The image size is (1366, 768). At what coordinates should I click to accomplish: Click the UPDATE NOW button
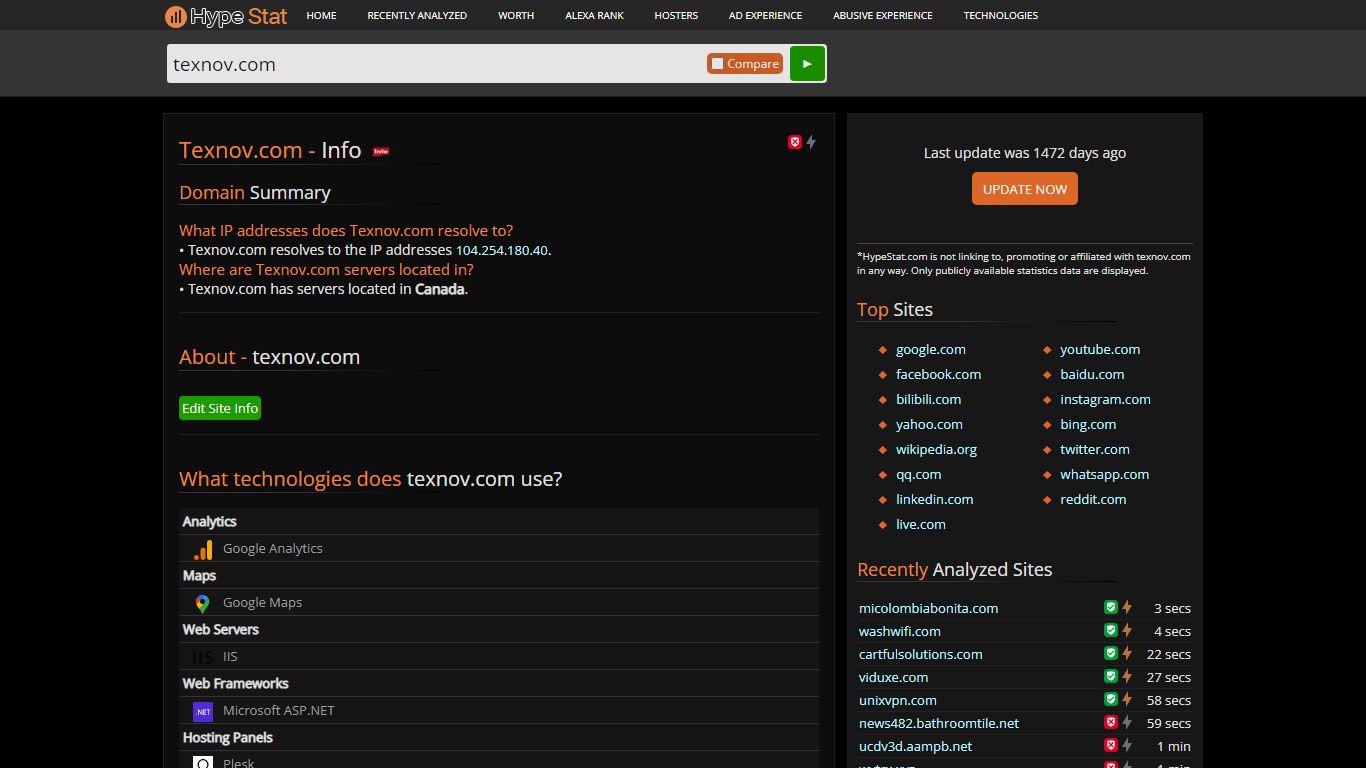point(1025,189)
